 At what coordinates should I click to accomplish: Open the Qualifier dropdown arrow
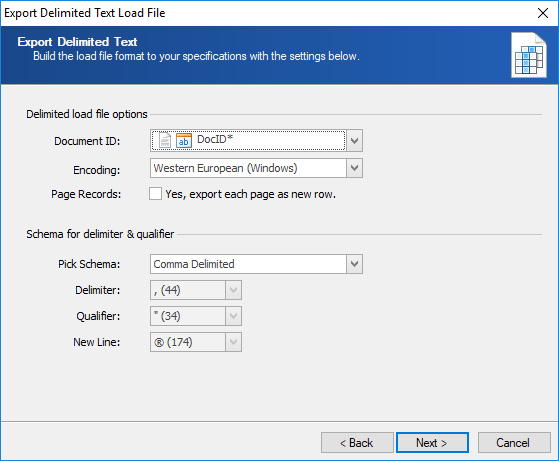[x=234, y=316]
